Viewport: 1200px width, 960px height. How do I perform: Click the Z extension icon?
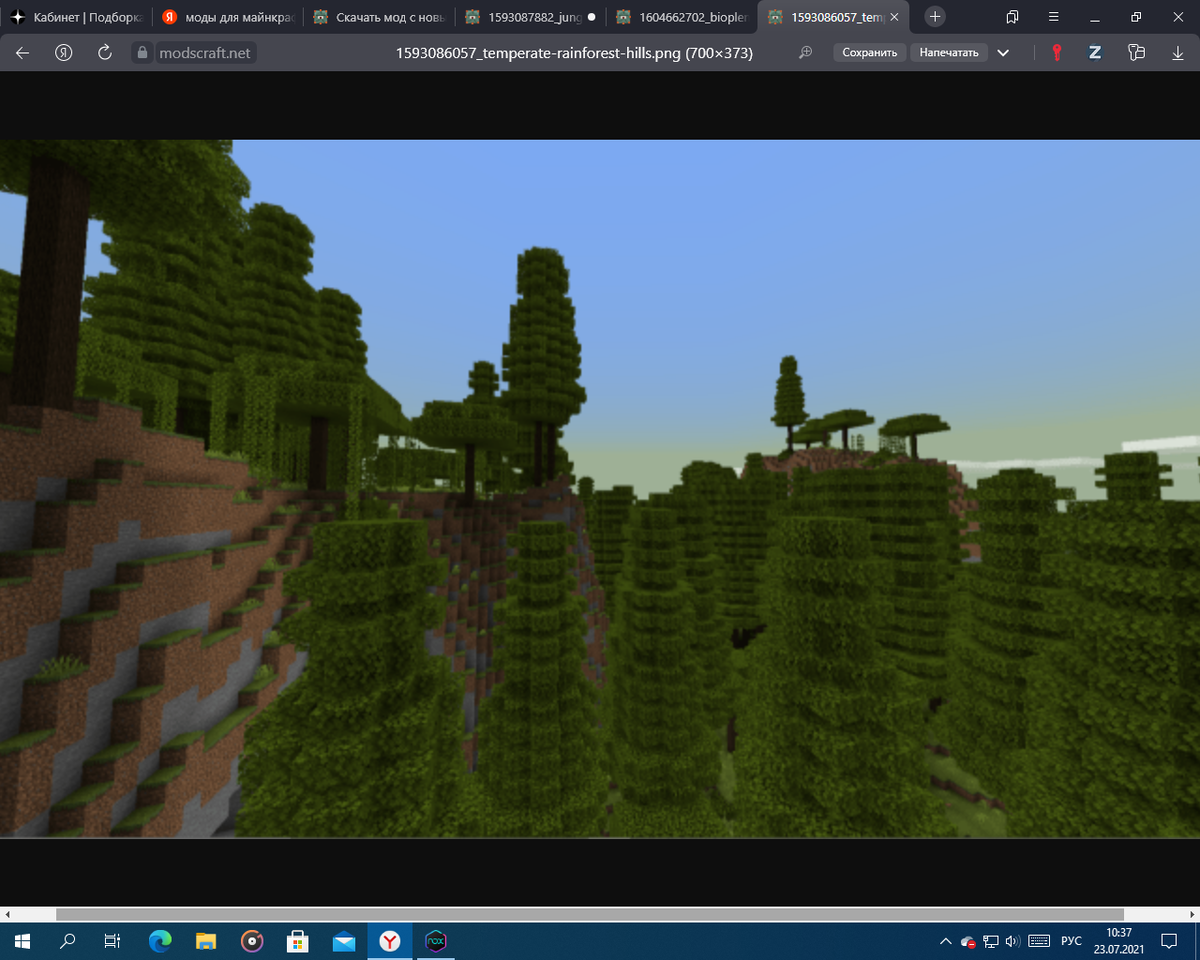coord(1095,53)
